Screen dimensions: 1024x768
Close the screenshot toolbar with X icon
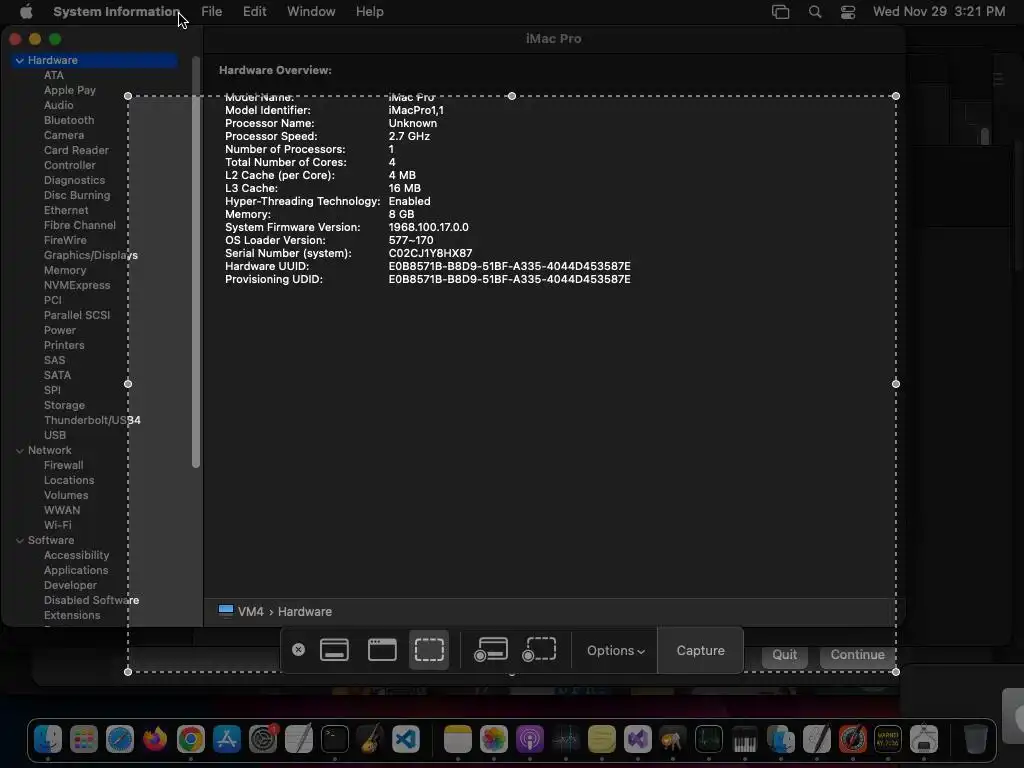point(298,650)
